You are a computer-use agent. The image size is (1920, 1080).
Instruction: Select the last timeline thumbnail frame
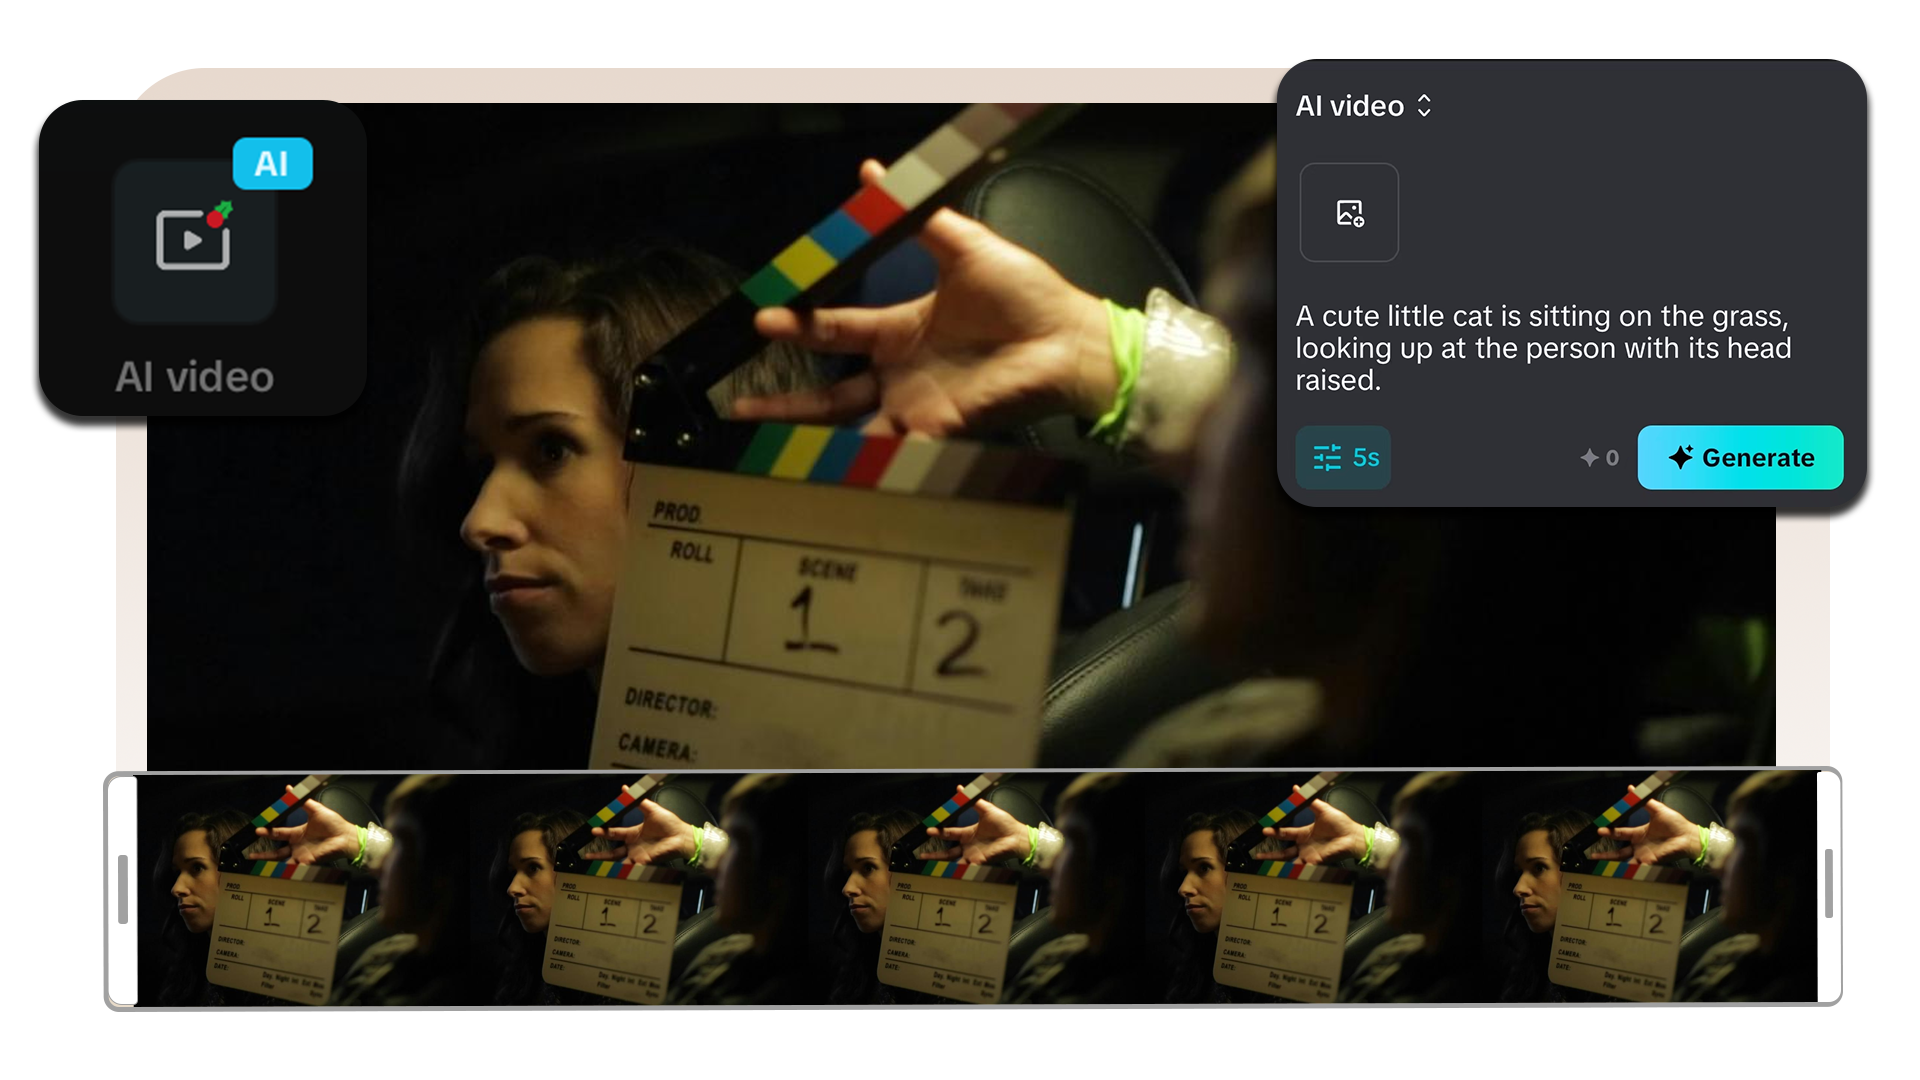pos(1645,888)
